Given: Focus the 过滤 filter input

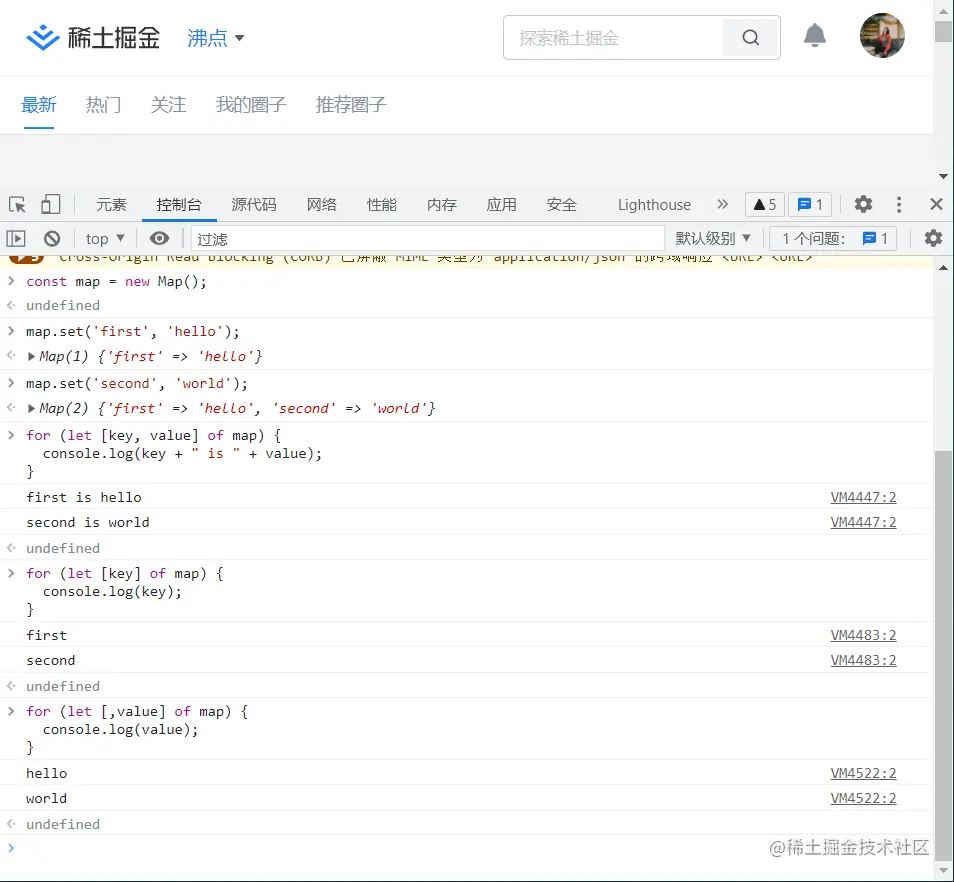Looking at the screenshot, I should pyautogui.click(x=428, y=238).
